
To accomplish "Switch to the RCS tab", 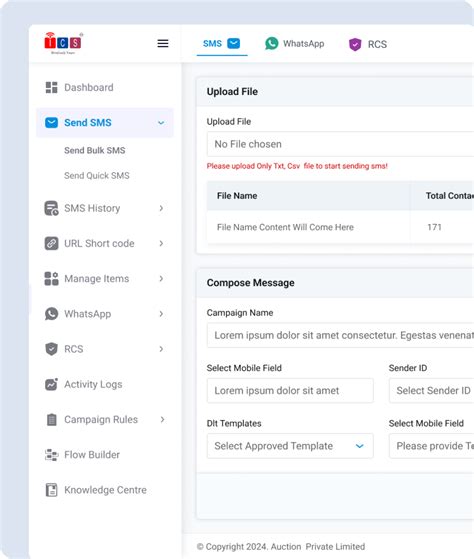I will point(368,45).
